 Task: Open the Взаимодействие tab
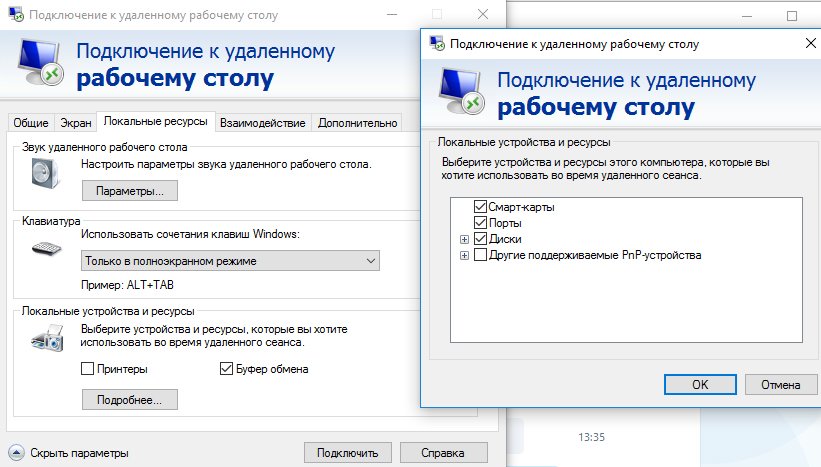[x=263, y=123]
